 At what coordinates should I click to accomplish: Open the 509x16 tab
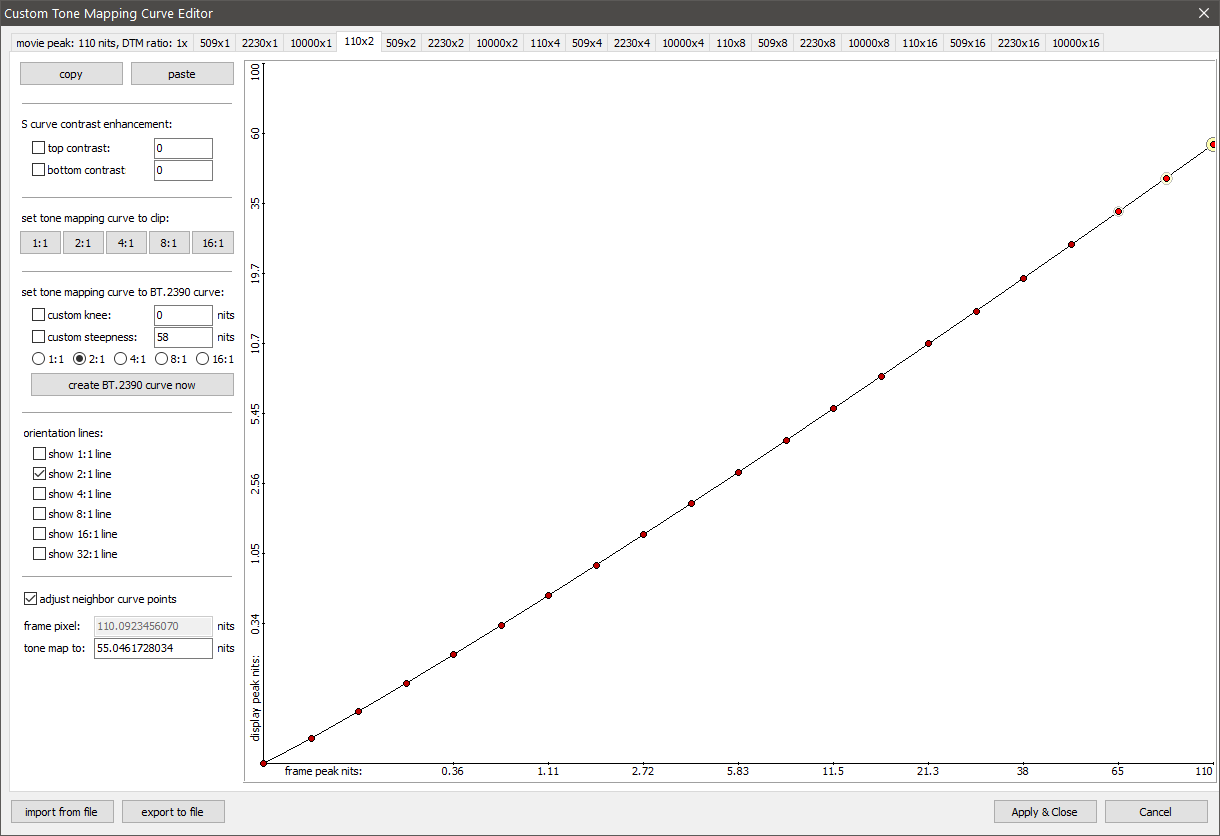pos(968,43)
